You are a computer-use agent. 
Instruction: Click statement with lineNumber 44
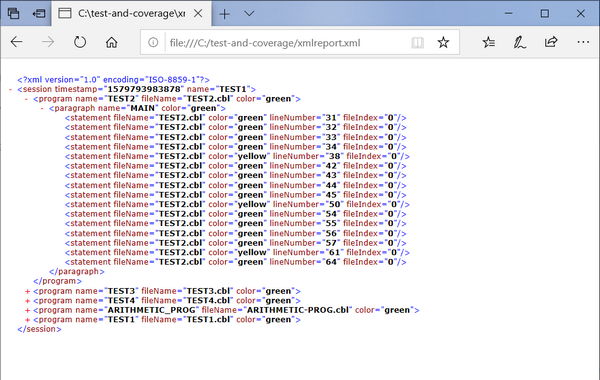235,186
